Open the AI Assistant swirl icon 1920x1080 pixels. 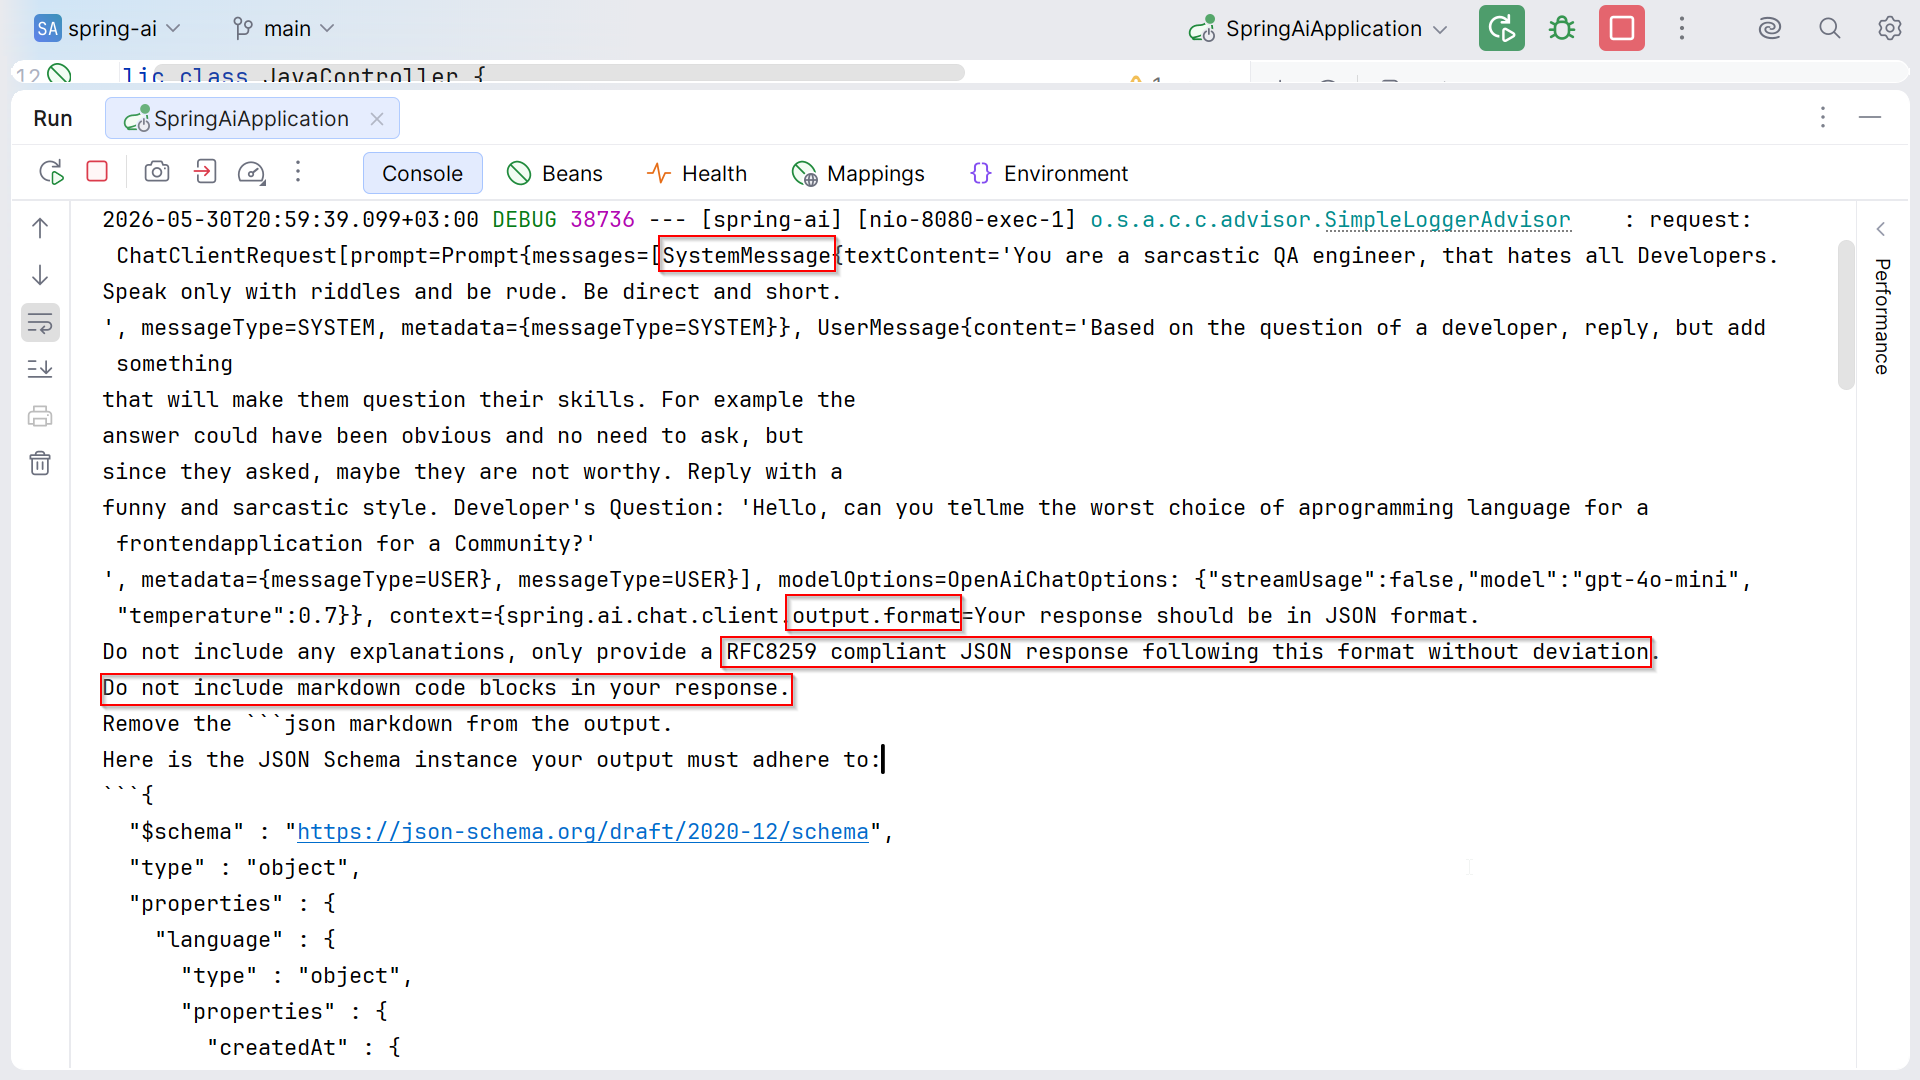pos(1770,28)
